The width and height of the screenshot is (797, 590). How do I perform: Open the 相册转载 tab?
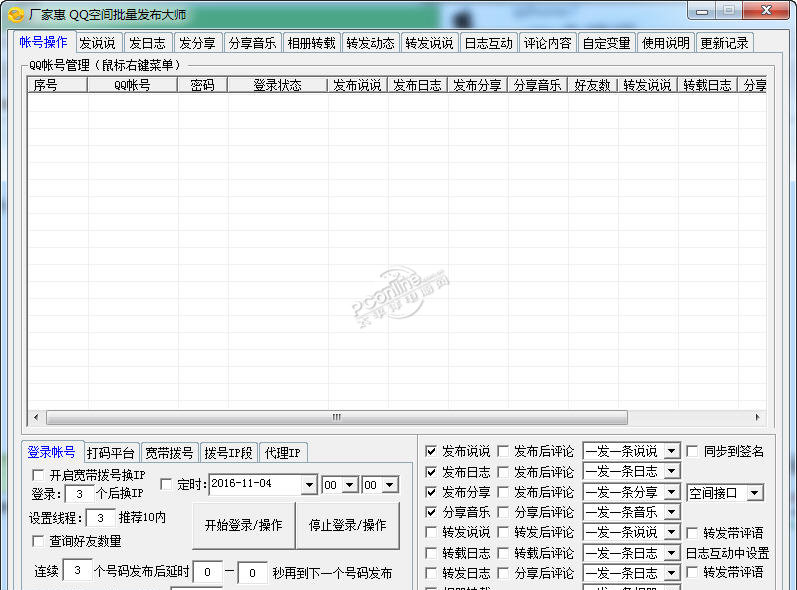(311, 43)
